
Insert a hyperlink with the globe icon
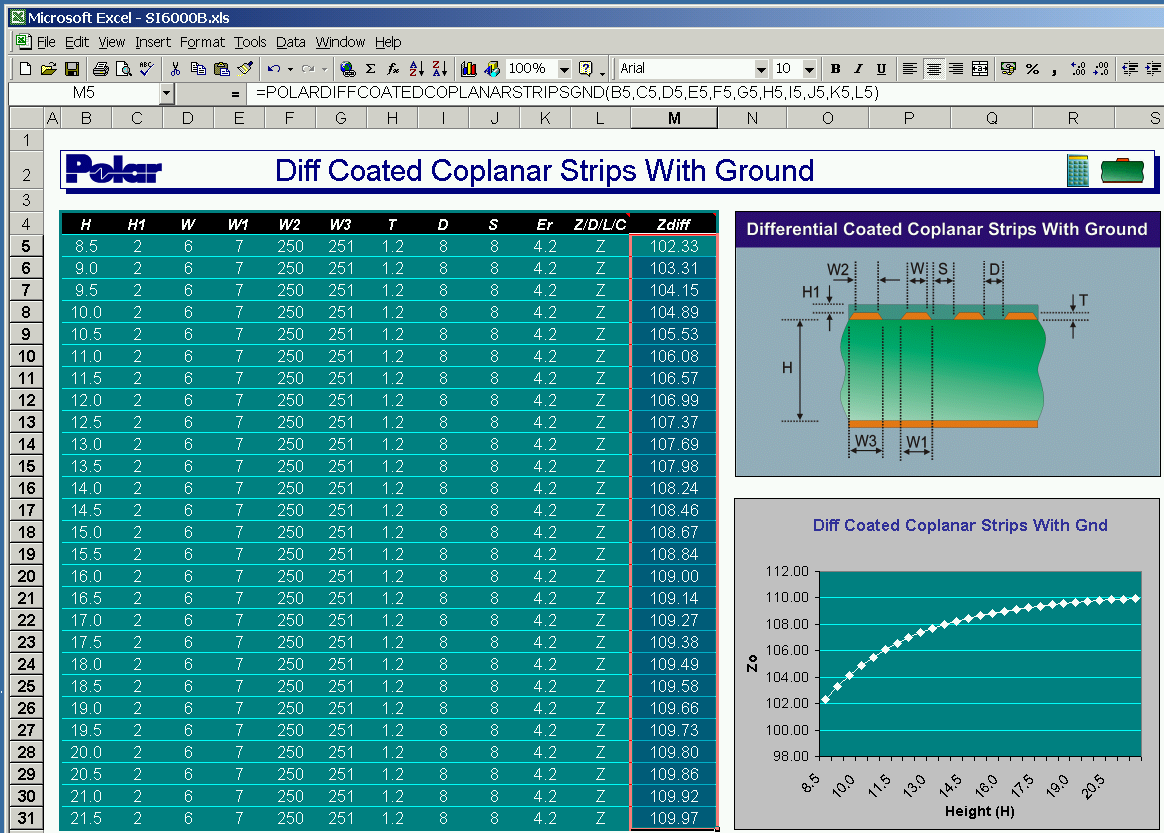[347, 69]
